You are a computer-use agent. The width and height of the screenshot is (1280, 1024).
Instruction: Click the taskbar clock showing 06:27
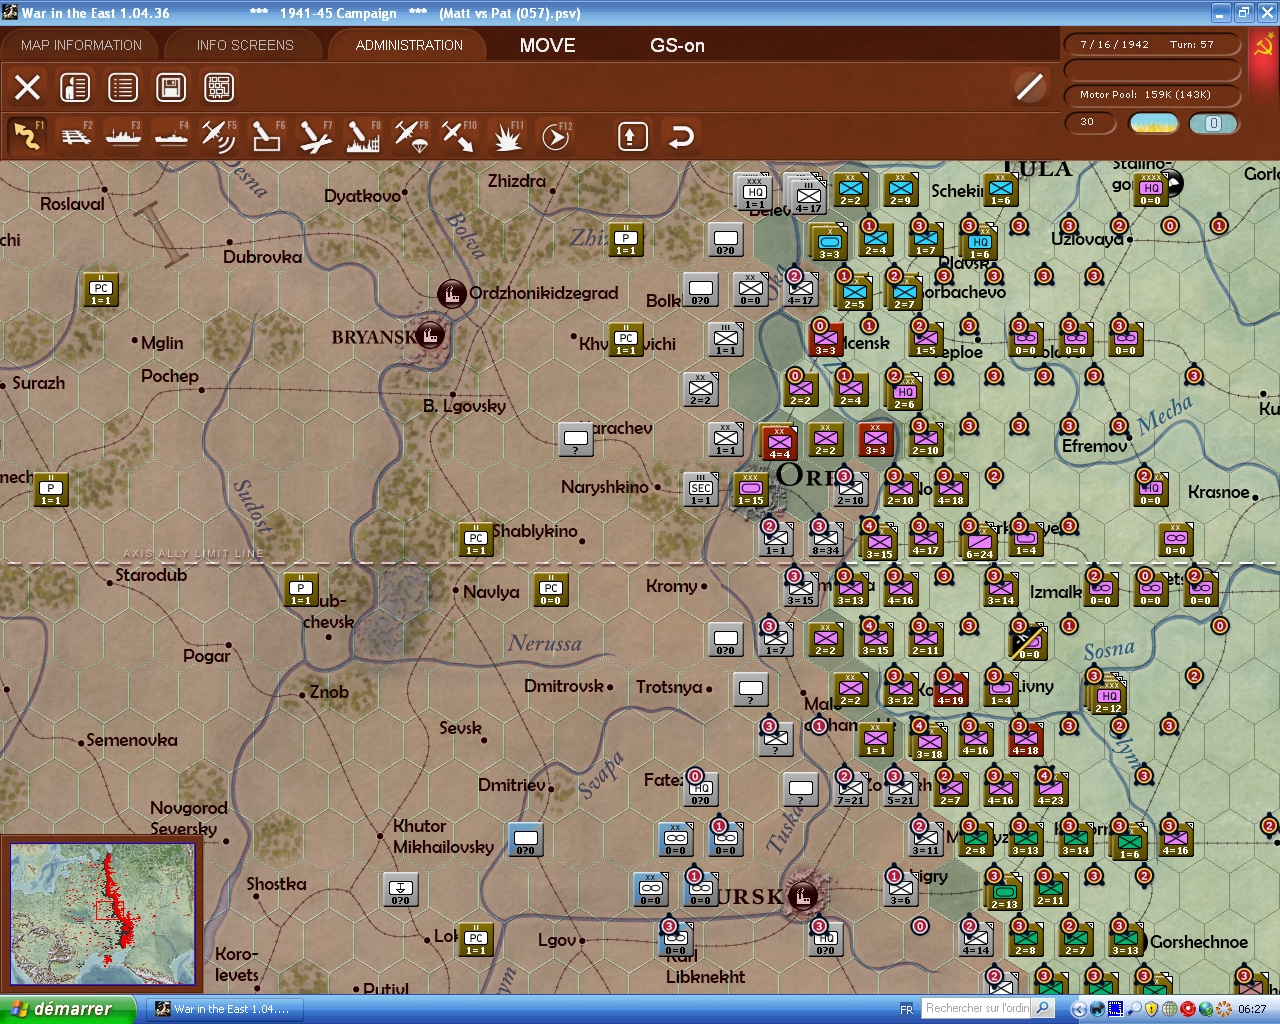[1252, 1009]
